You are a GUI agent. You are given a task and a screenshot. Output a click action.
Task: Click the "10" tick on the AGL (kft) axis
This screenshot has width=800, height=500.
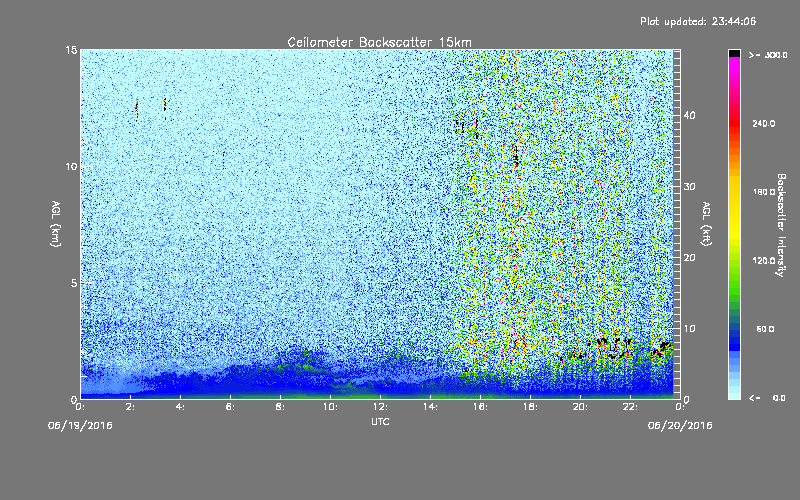tap(689, 328)
